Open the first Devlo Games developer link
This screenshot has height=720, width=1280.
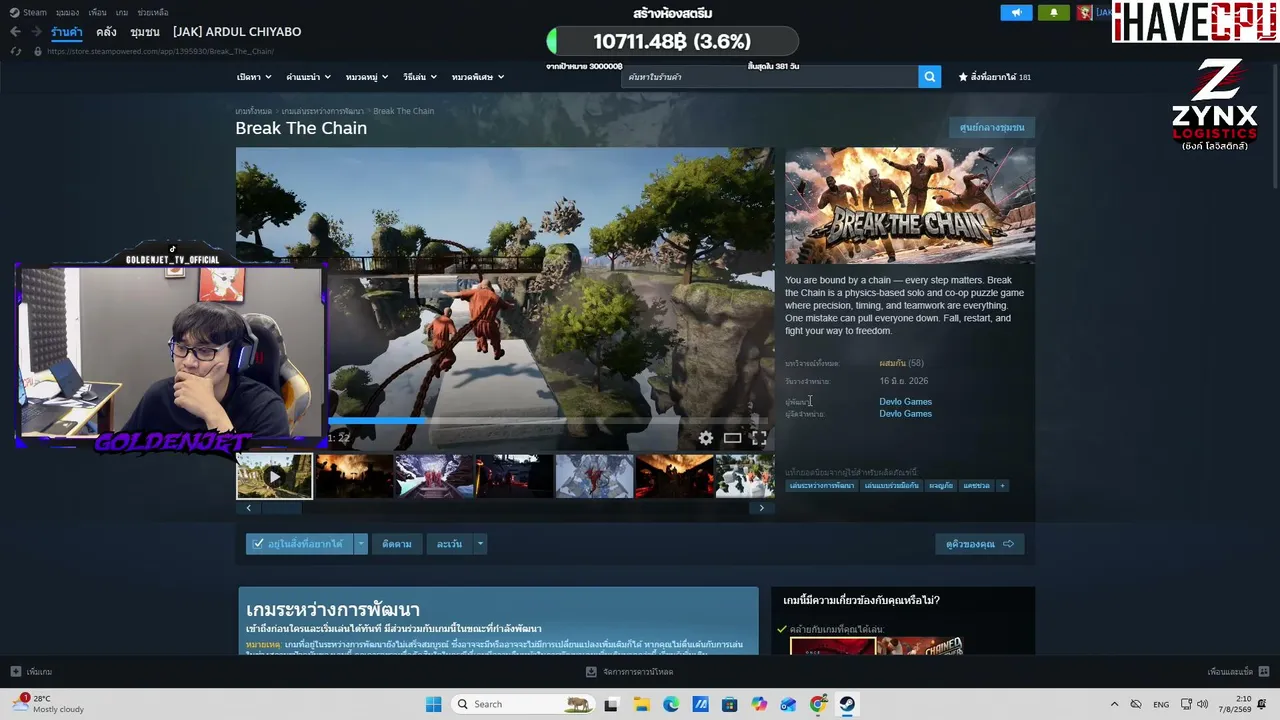(905, 402)
